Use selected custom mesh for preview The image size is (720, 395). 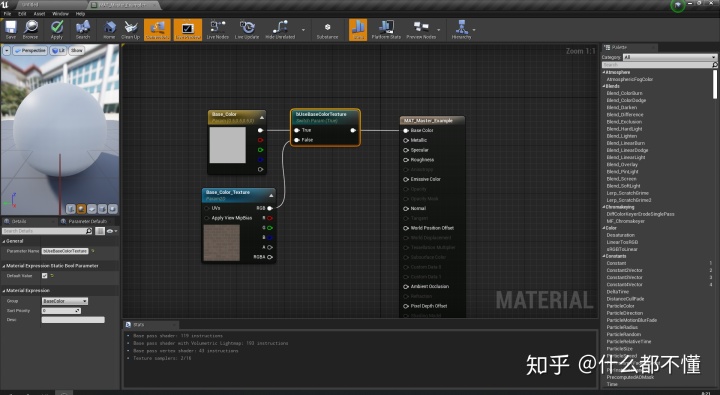coord(112,209)
